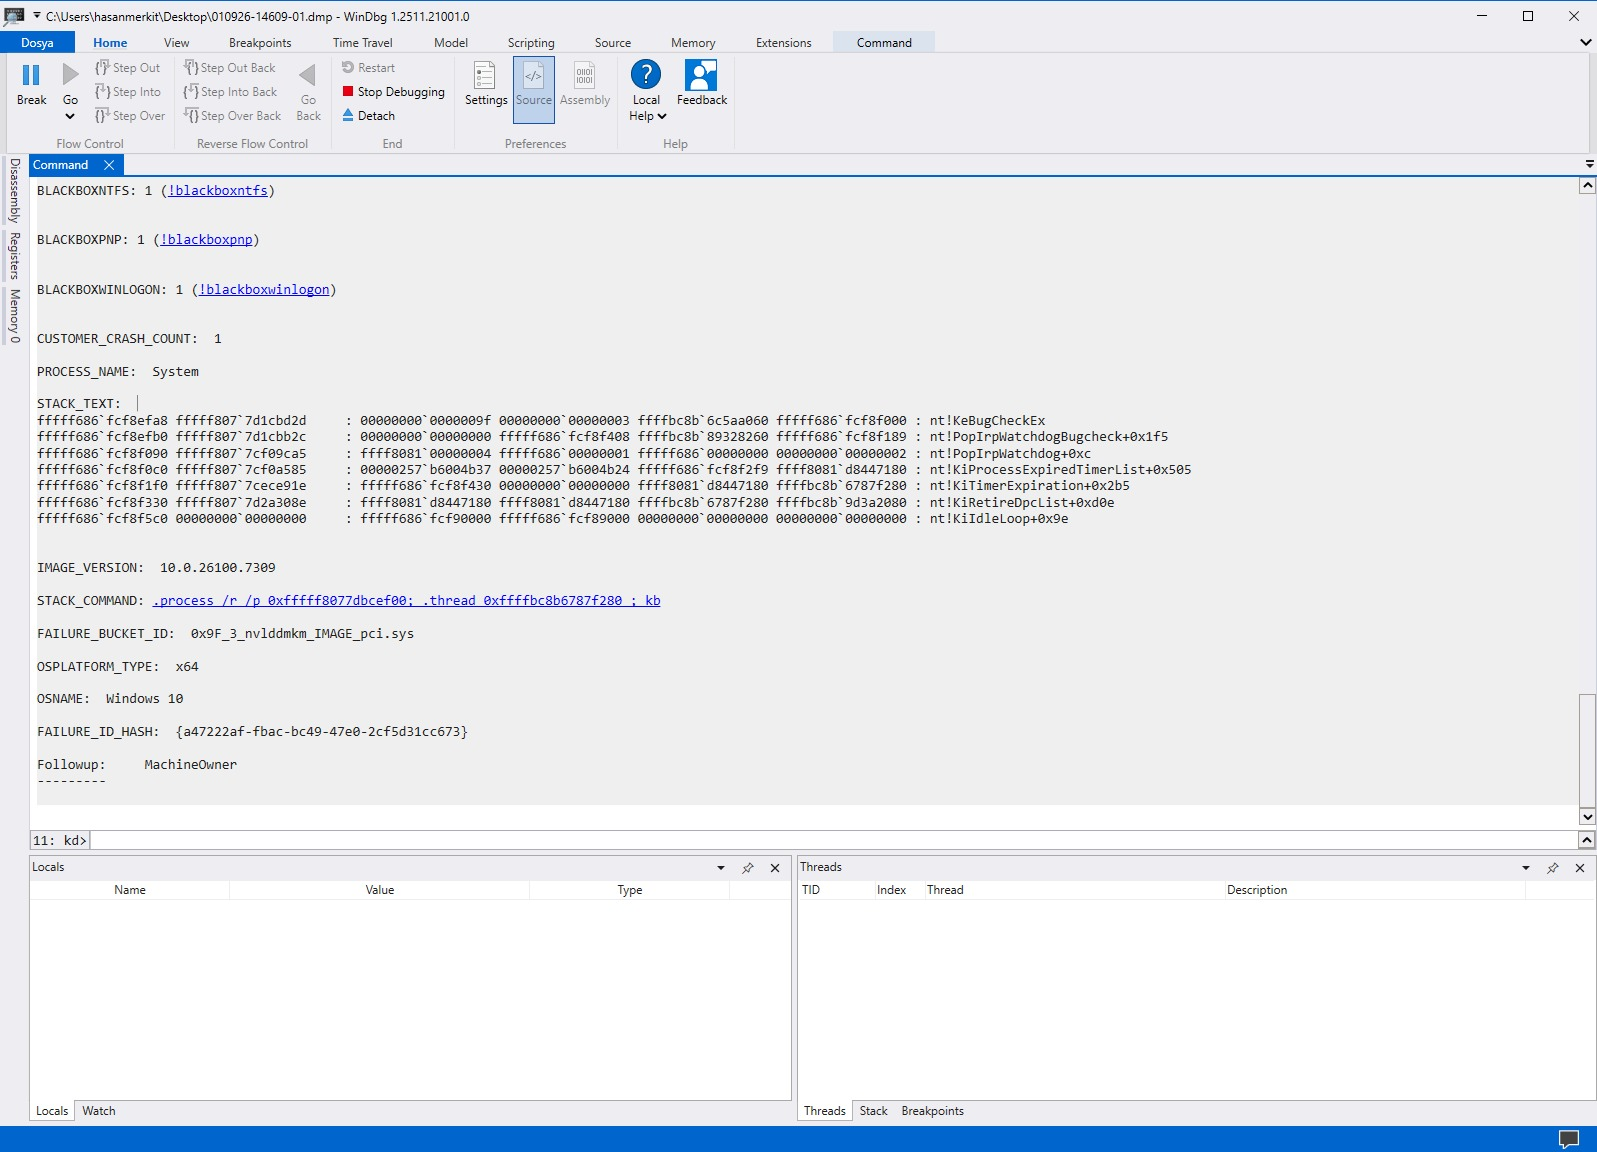Open the Settings preferences icon
Viewport: 1597px width, 1152px height.
coord(485,76)
